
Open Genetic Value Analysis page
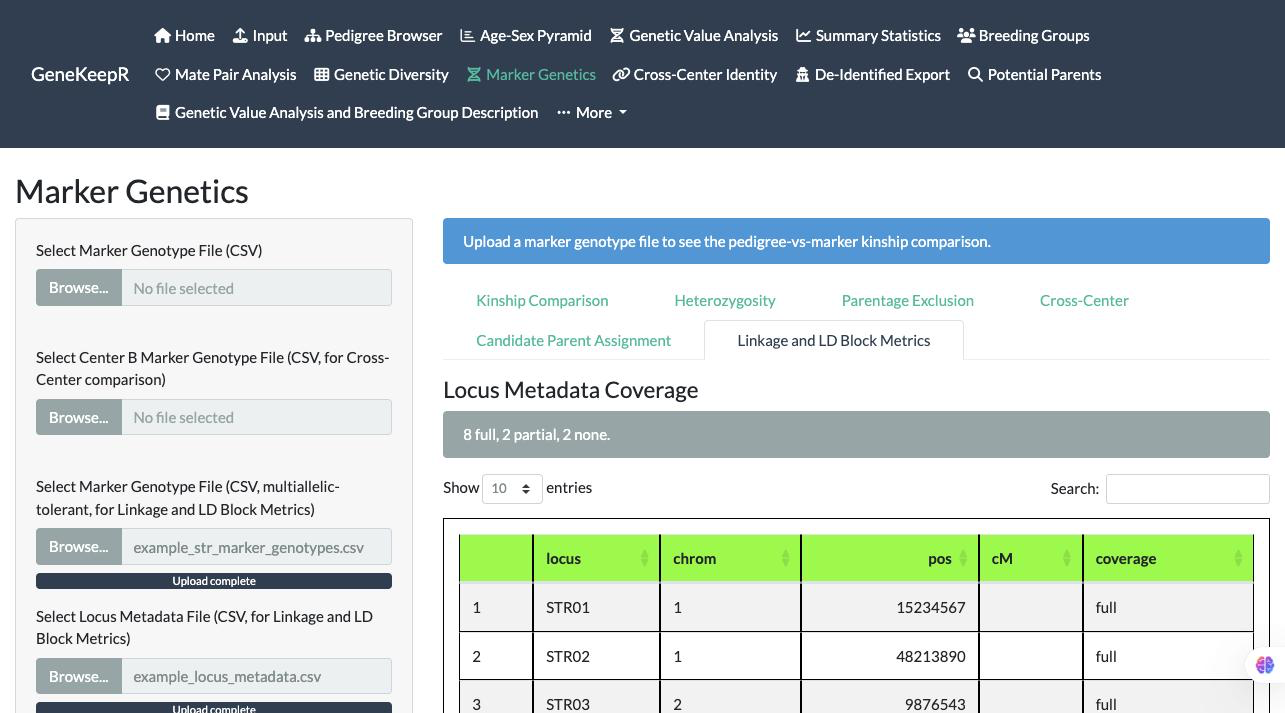coord(694,36)
